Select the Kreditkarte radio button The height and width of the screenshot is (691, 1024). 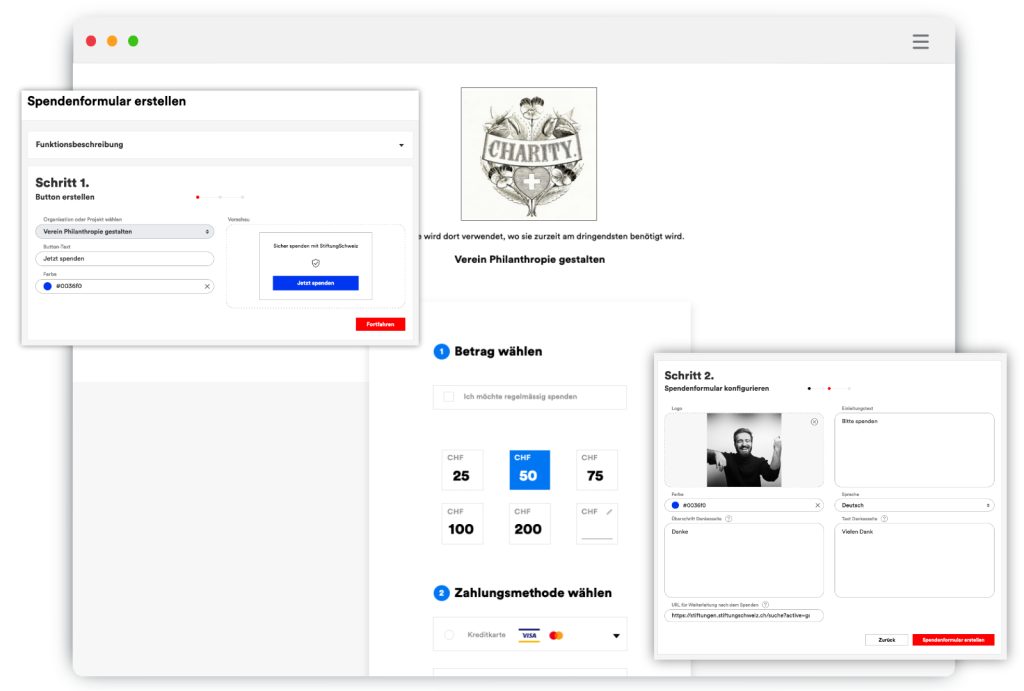pyautogui.click(x=449, y=635)
